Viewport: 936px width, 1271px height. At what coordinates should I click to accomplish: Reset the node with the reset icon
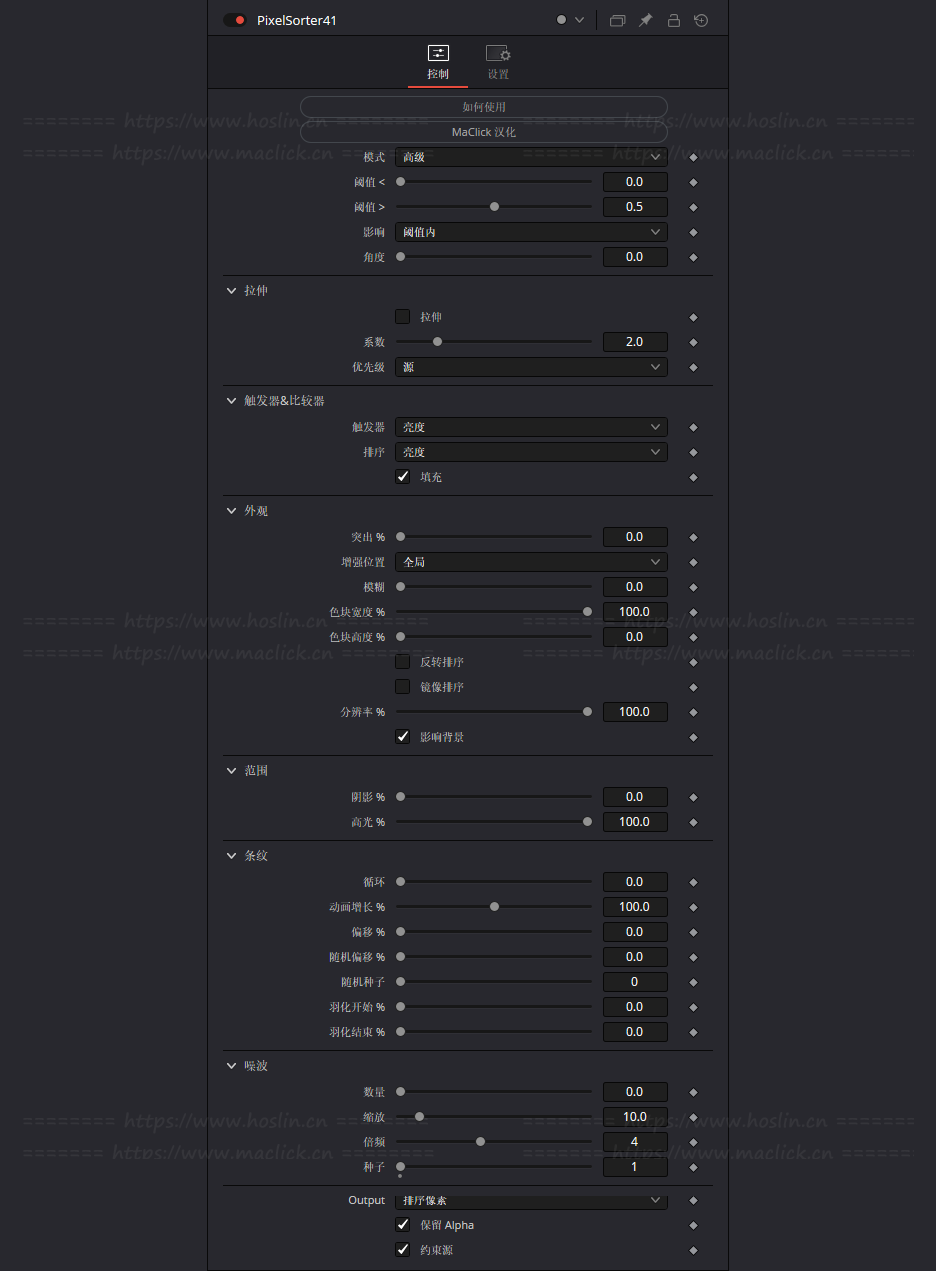coord(701,20)
